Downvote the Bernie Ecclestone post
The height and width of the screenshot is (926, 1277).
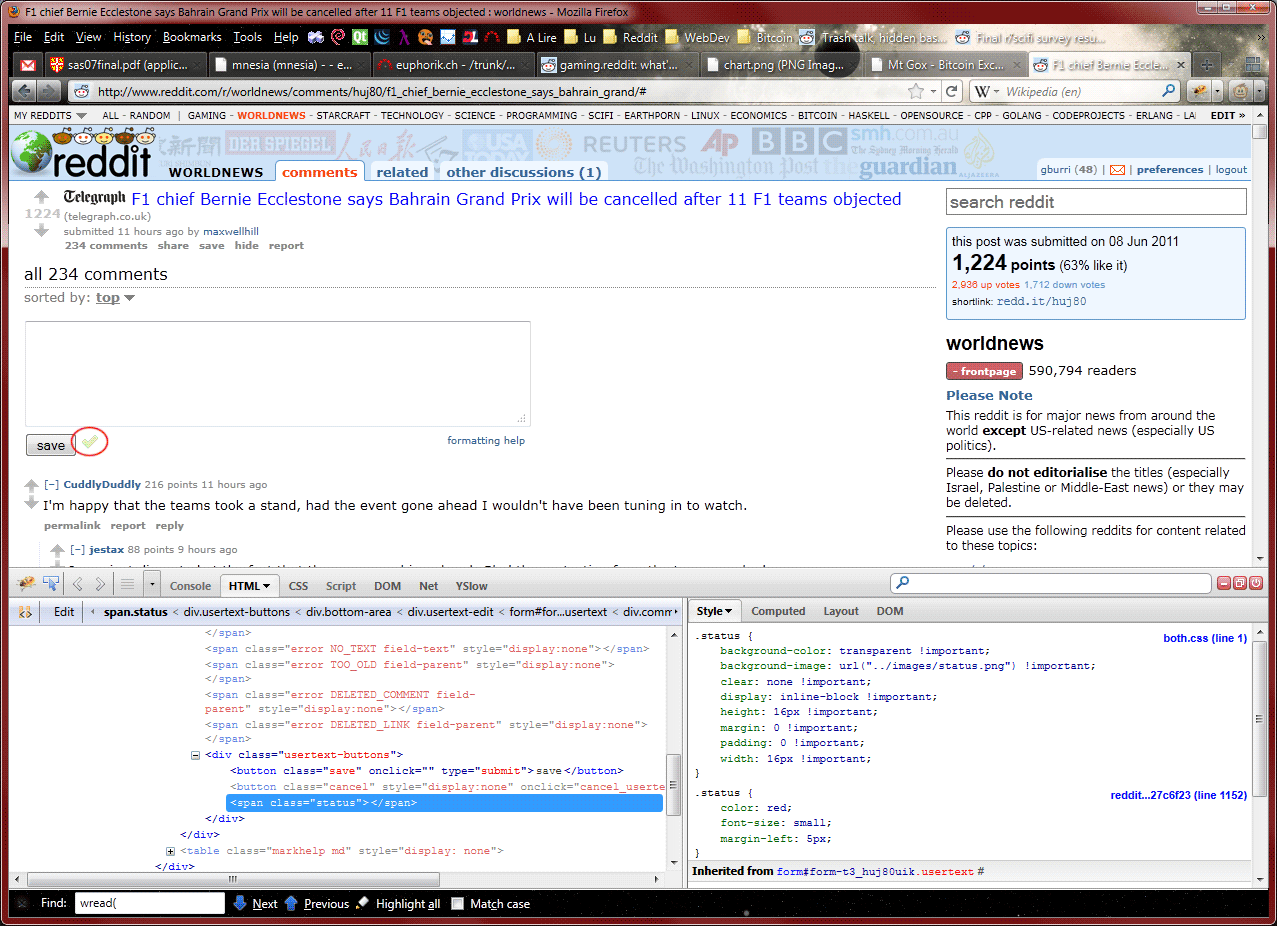tap(41, 231)
